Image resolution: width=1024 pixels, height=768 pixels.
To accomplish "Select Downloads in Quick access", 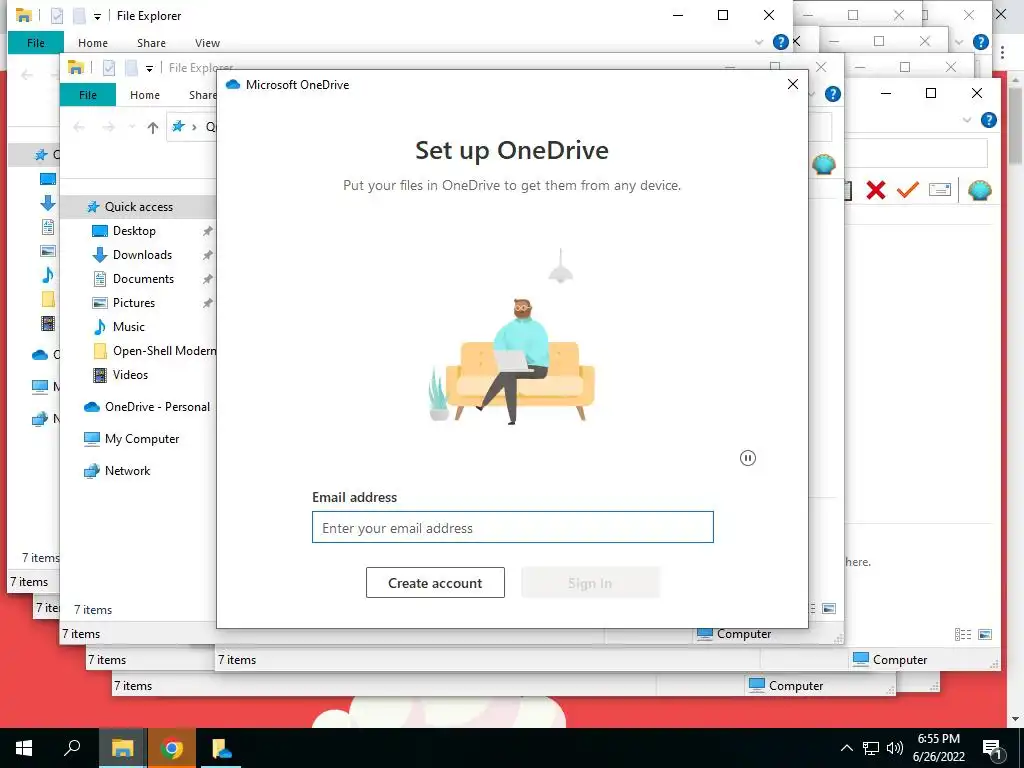I will point(142,255).
